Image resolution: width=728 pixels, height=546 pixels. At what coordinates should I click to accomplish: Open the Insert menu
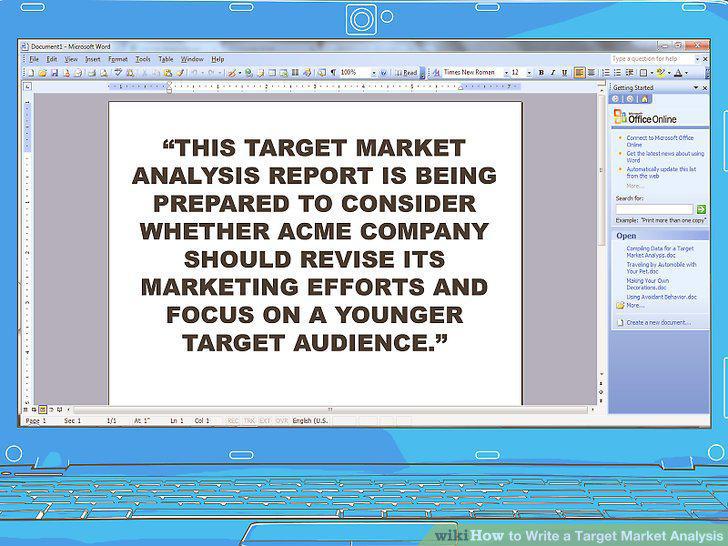click(x=92, y=59)
